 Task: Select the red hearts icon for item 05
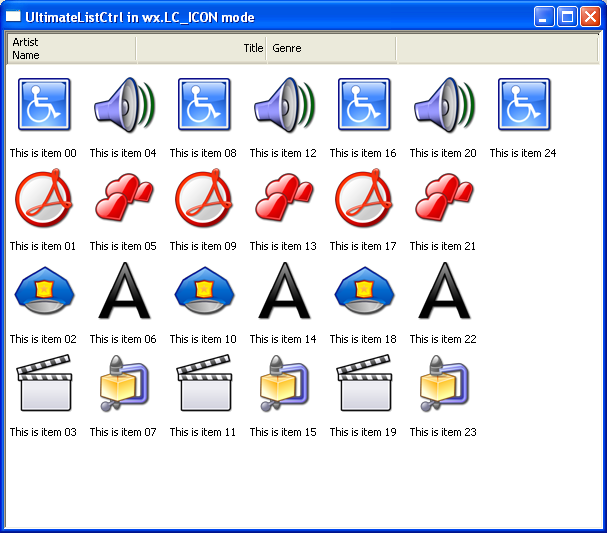124,198
